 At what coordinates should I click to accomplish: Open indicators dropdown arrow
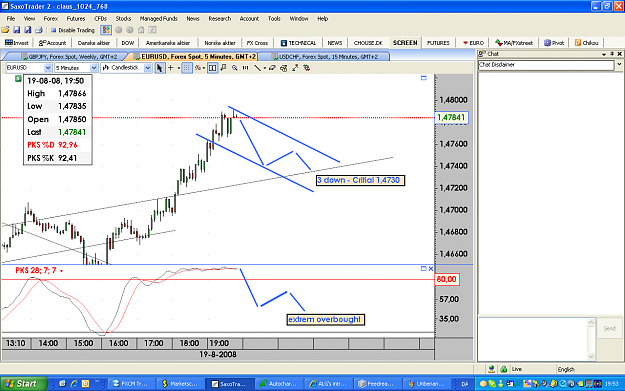204,68
